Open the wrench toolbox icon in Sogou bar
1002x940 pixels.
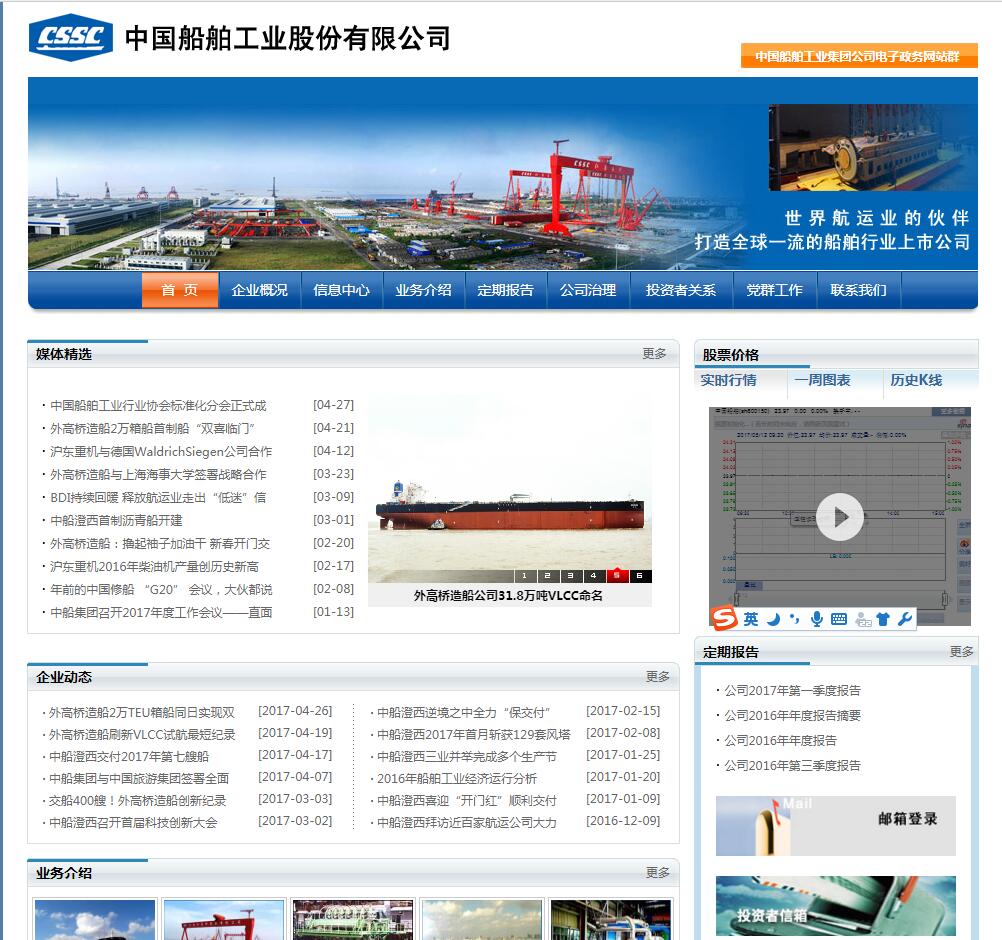pyautogui.click(x=904, y=619)
